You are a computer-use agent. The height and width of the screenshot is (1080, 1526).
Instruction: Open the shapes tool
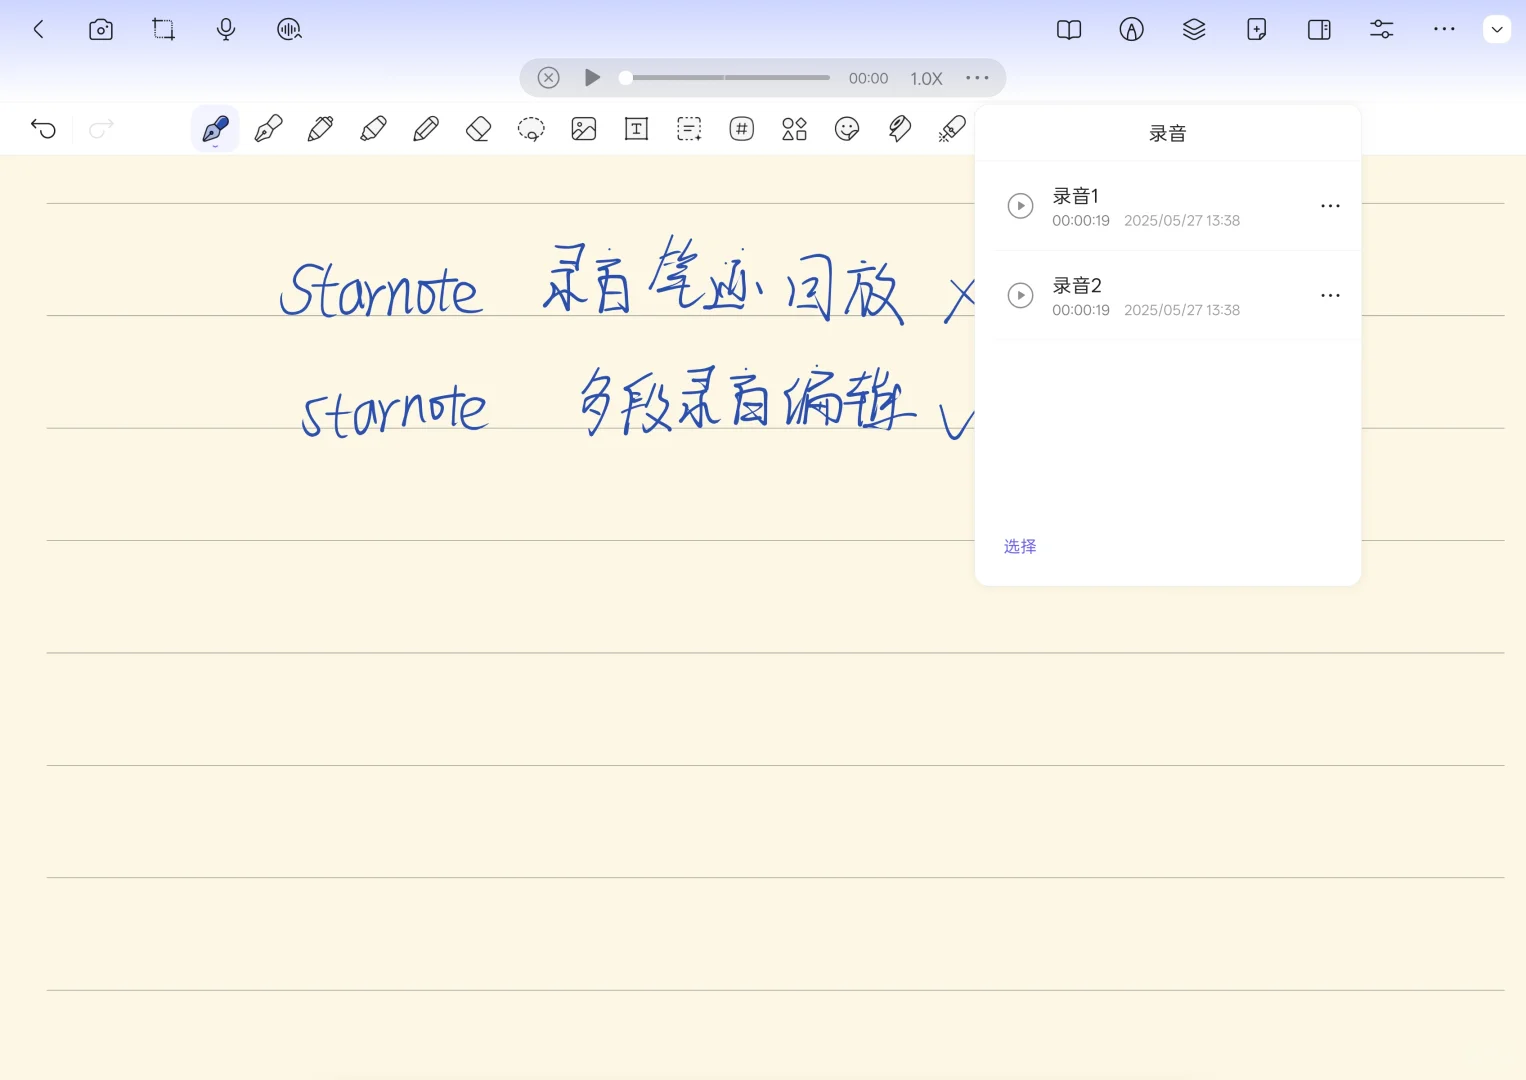tap(795, 129)
